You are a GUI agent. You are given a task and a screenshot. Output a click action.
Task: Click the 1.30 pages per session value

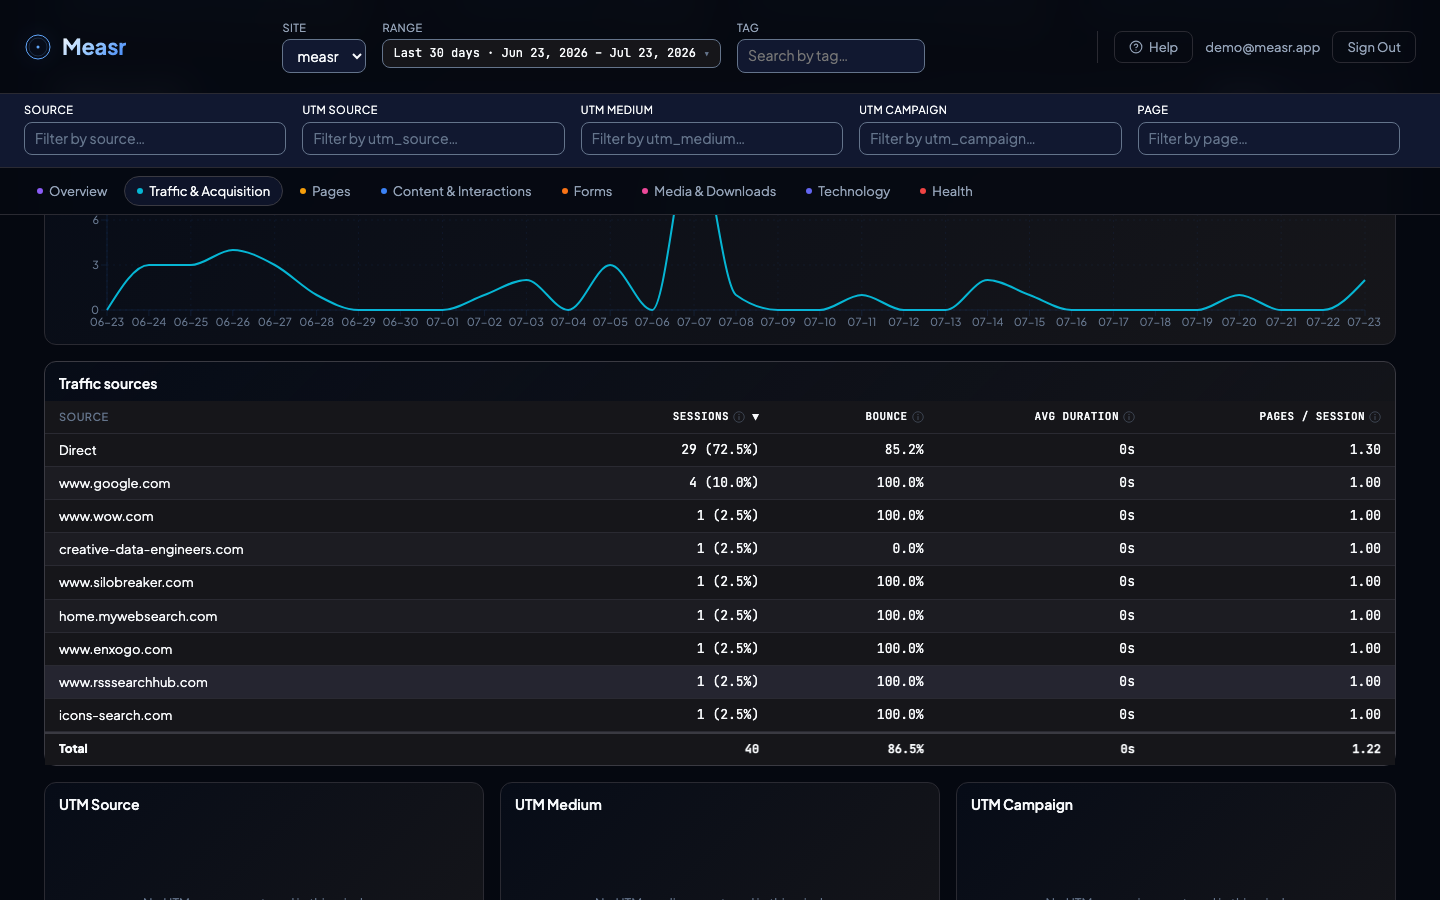point(1365,450)
